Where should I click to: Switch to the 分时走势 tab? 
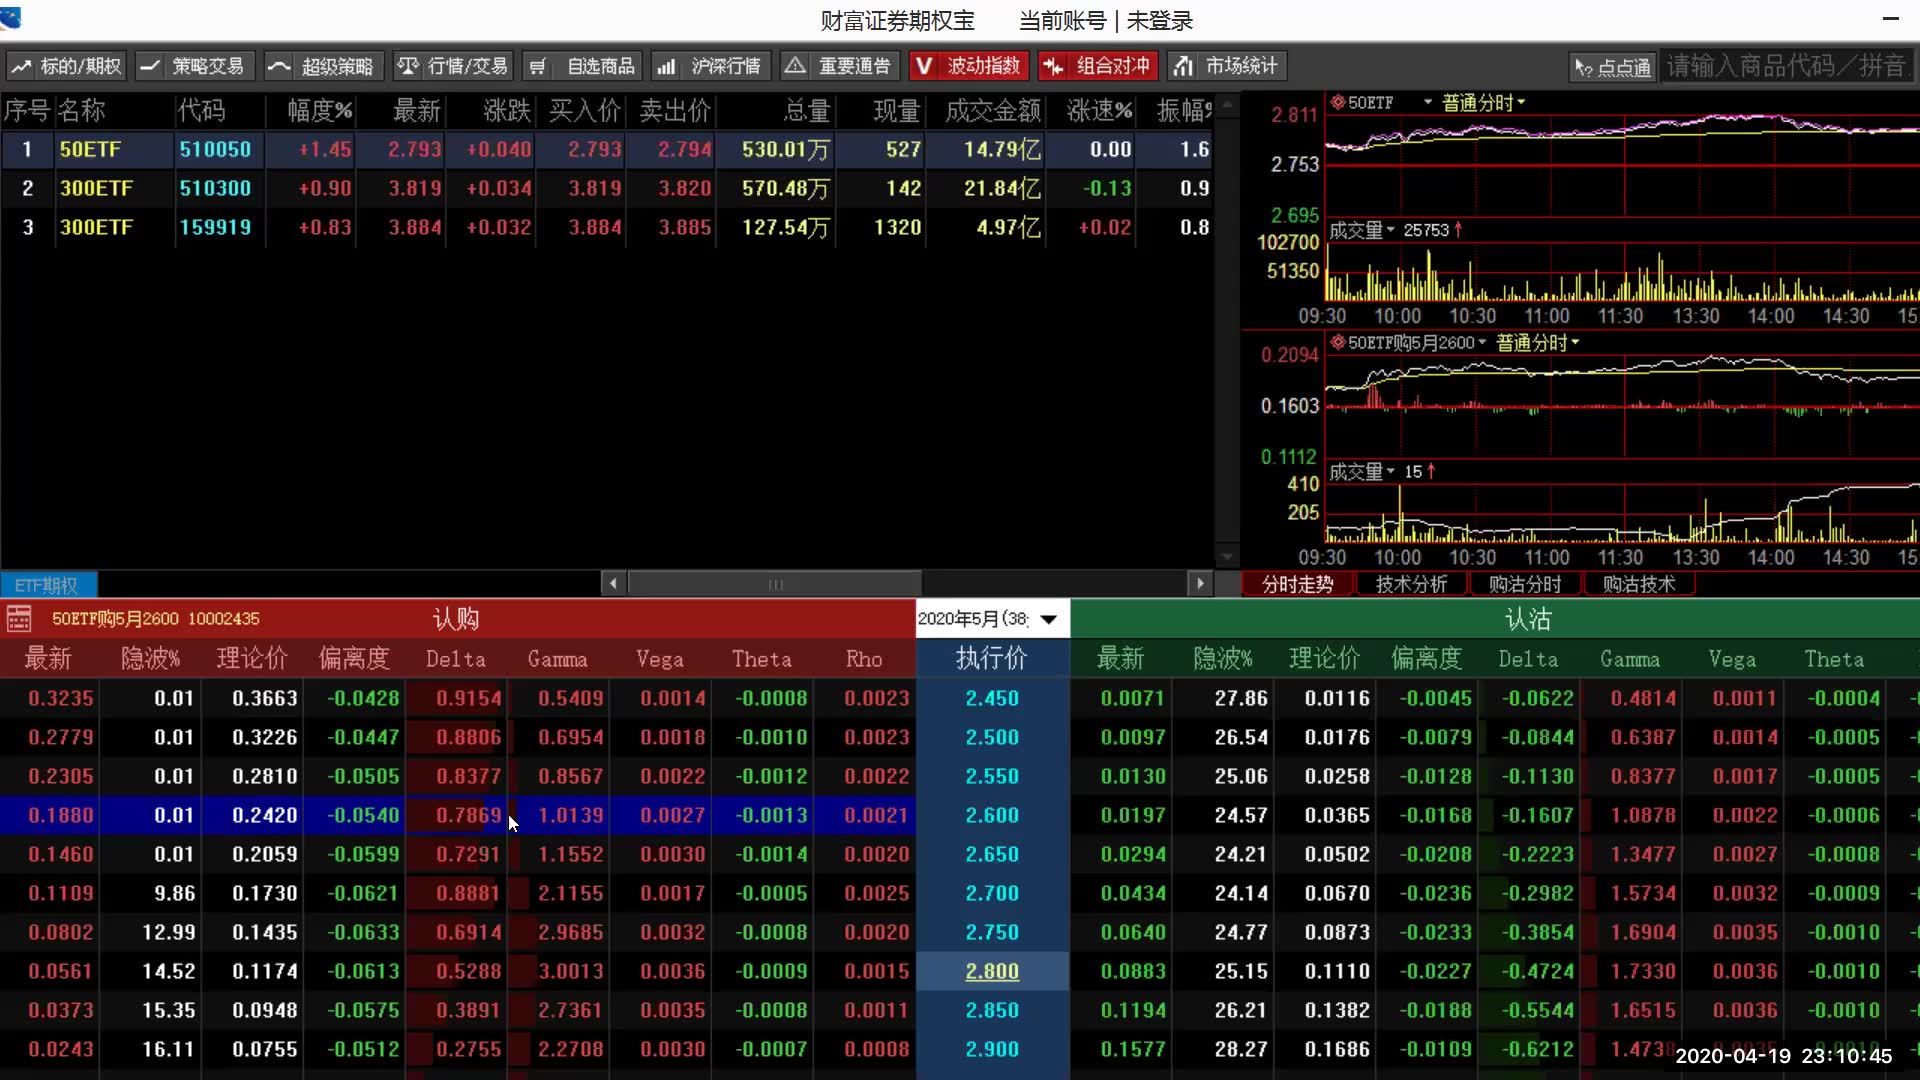1297,584
